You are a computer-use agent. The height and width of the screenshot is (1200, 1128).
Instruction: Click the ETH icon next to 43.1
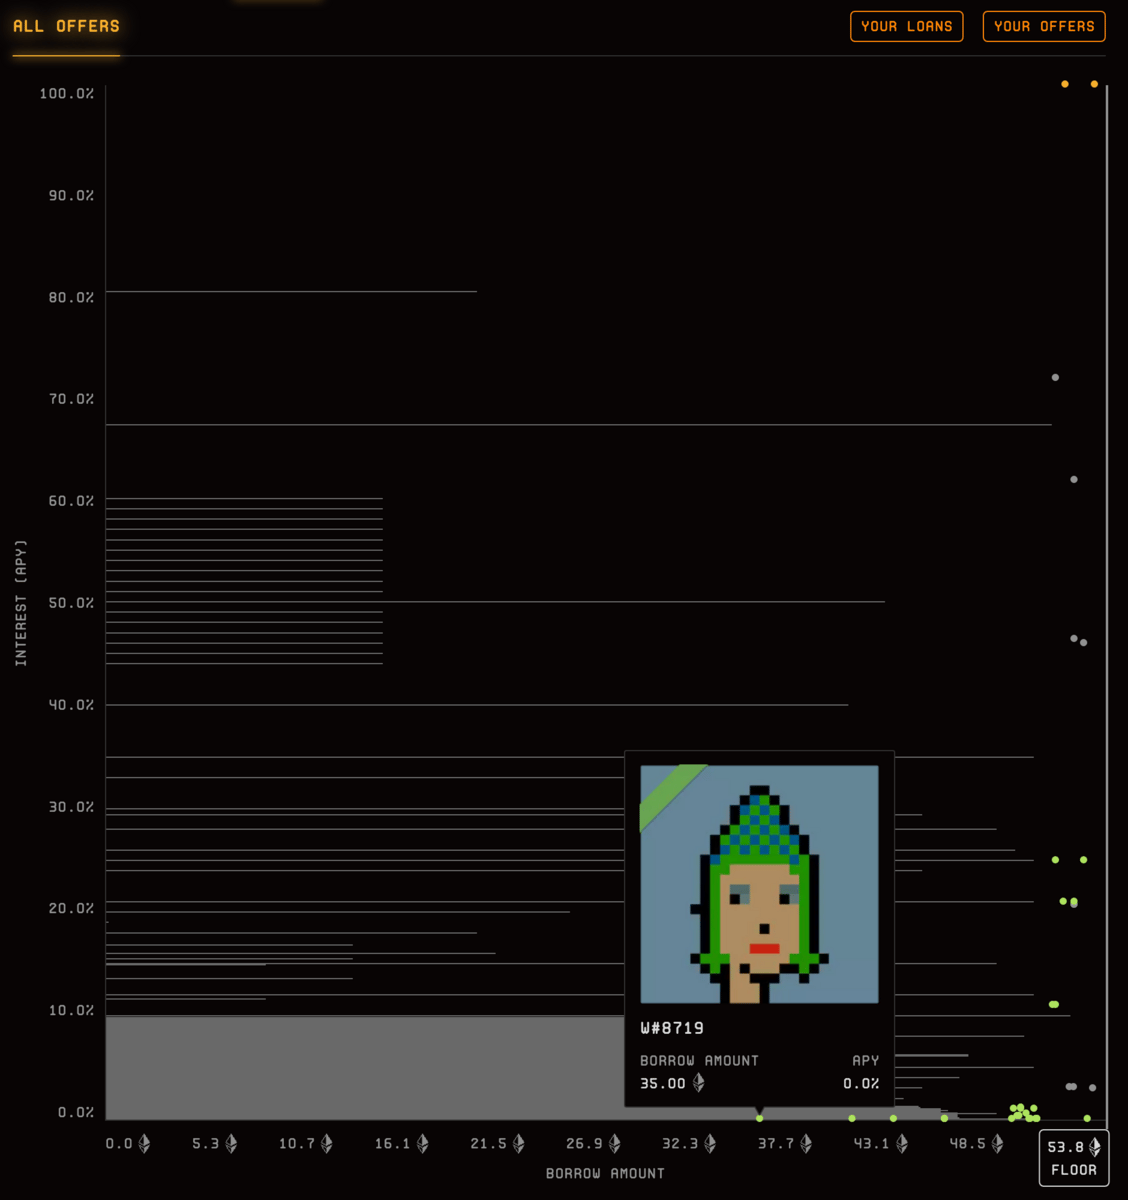(902, 1143)
